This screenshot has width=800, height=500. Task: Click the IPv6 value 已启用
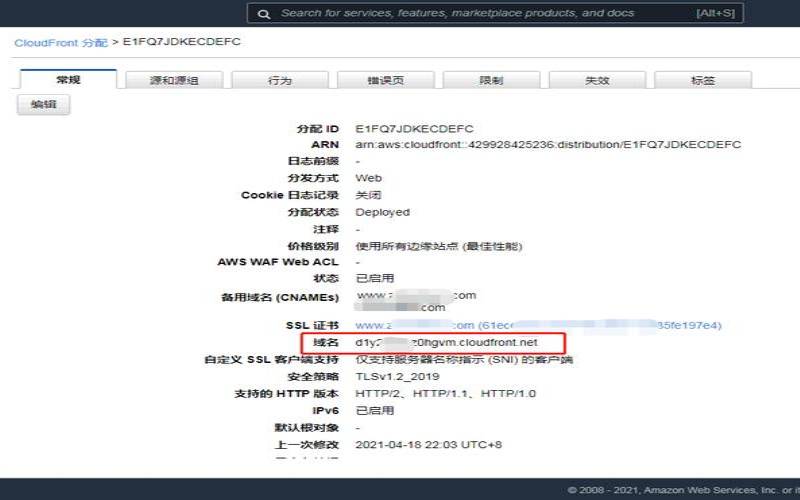374,411
